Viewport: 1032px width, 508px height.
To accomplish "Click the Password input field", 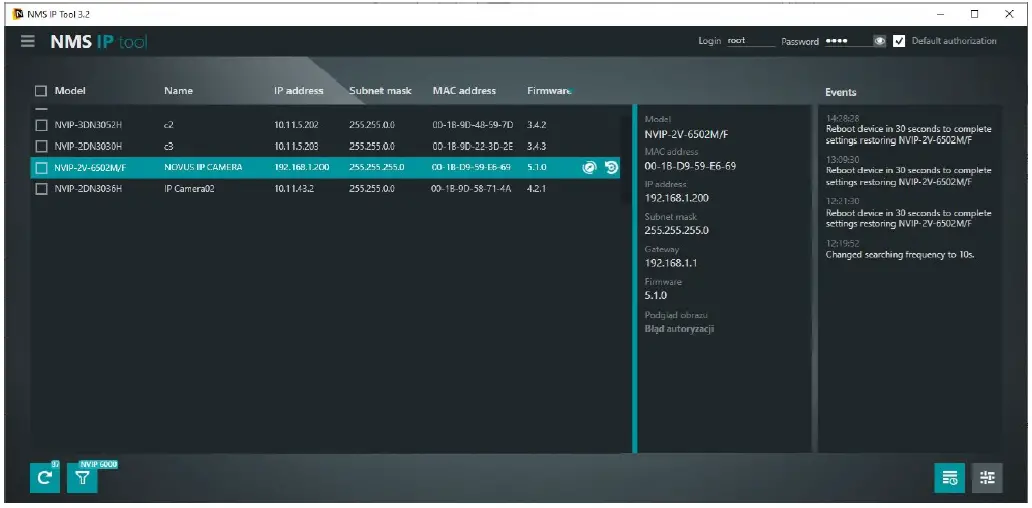I will pos(848,41).
